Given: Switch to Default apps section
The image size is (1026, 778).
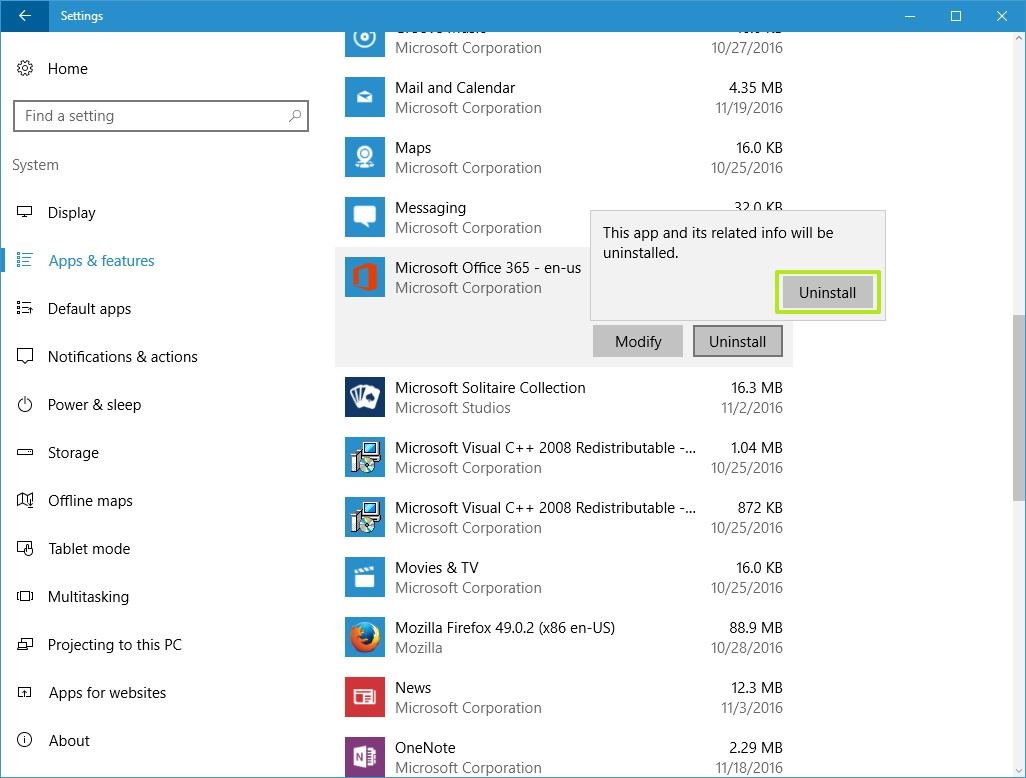Looking at the screenshot, I should (89, 309).
